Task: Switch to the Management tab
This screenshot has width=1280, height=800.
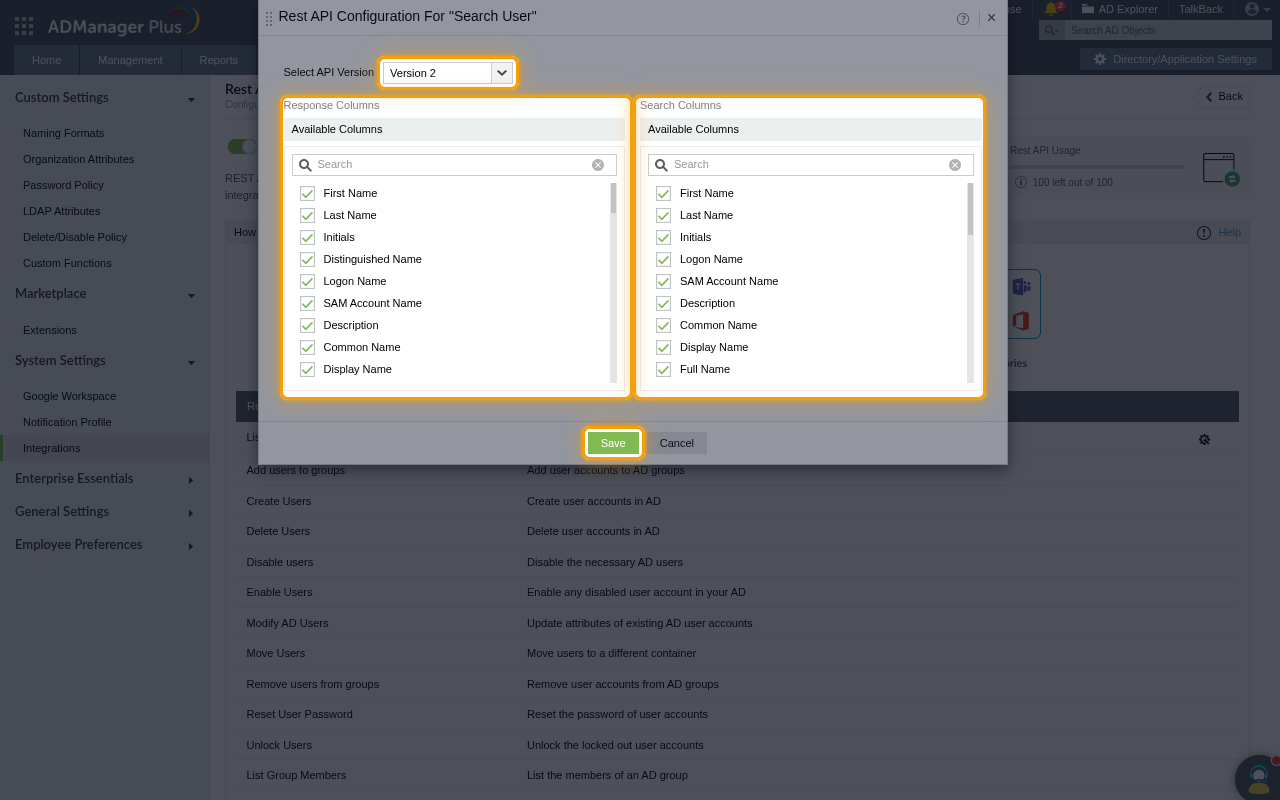Action: tap(130, 60)
